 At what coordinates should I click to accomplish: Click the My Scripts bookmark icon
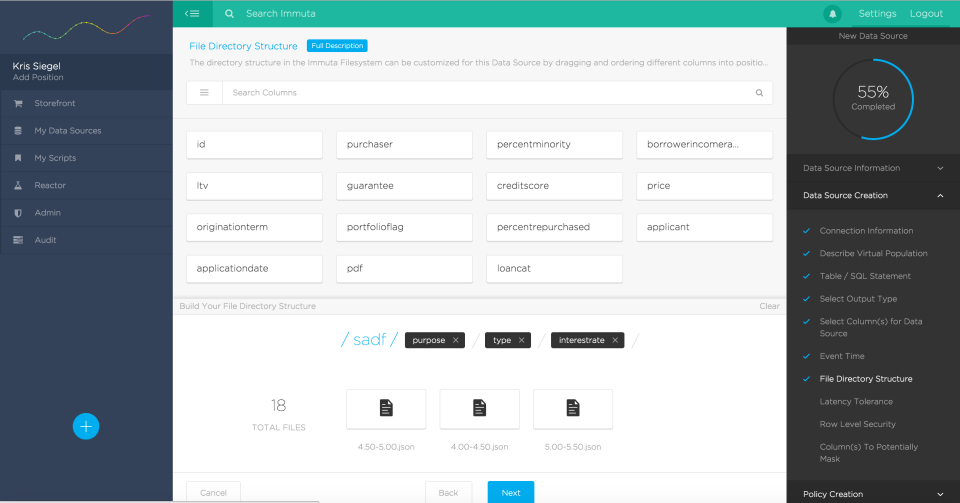point(18,158)
